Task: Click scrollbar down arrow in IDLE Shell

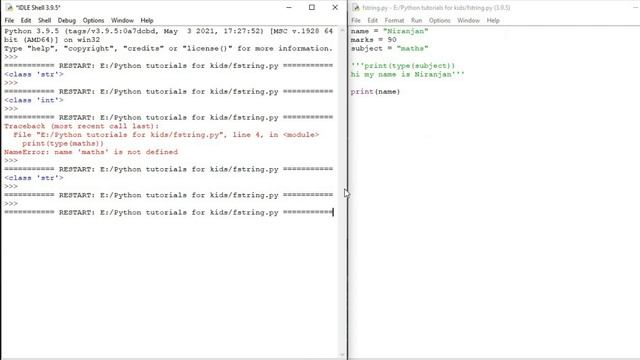Action: pos(342,355)
